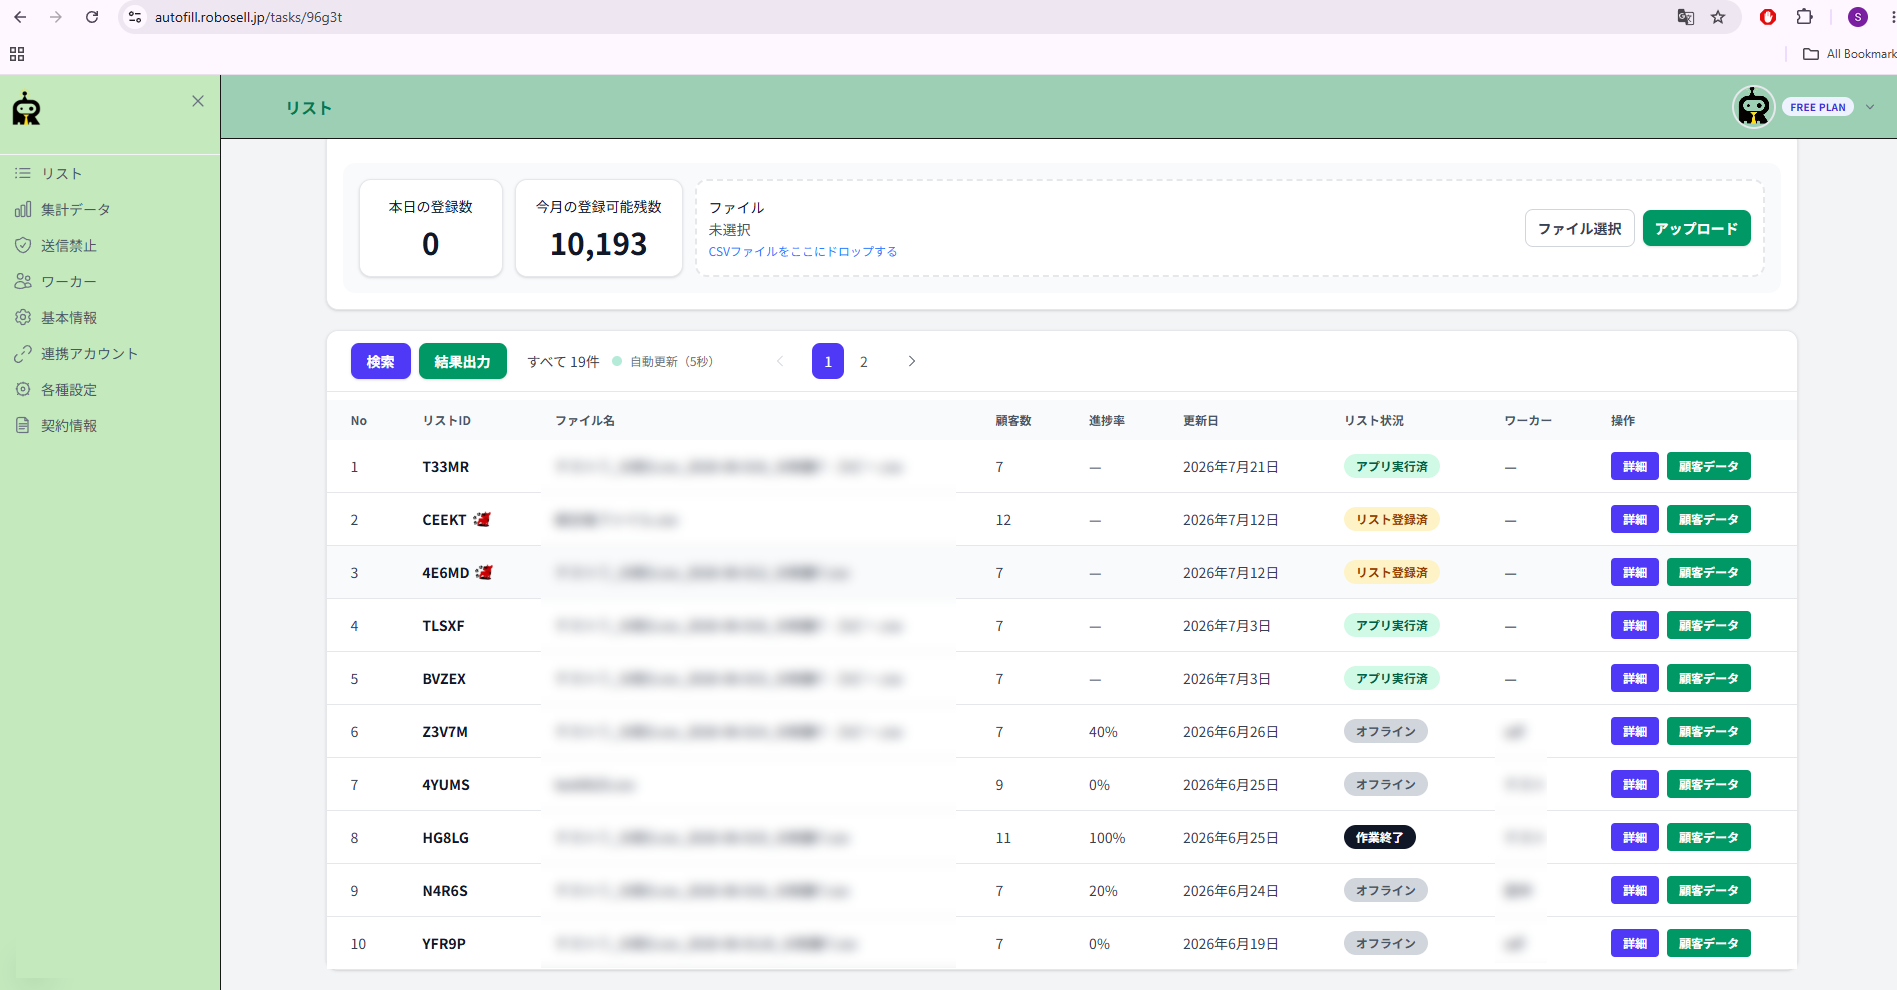Click the 結果出力 button

pos(463,361)
